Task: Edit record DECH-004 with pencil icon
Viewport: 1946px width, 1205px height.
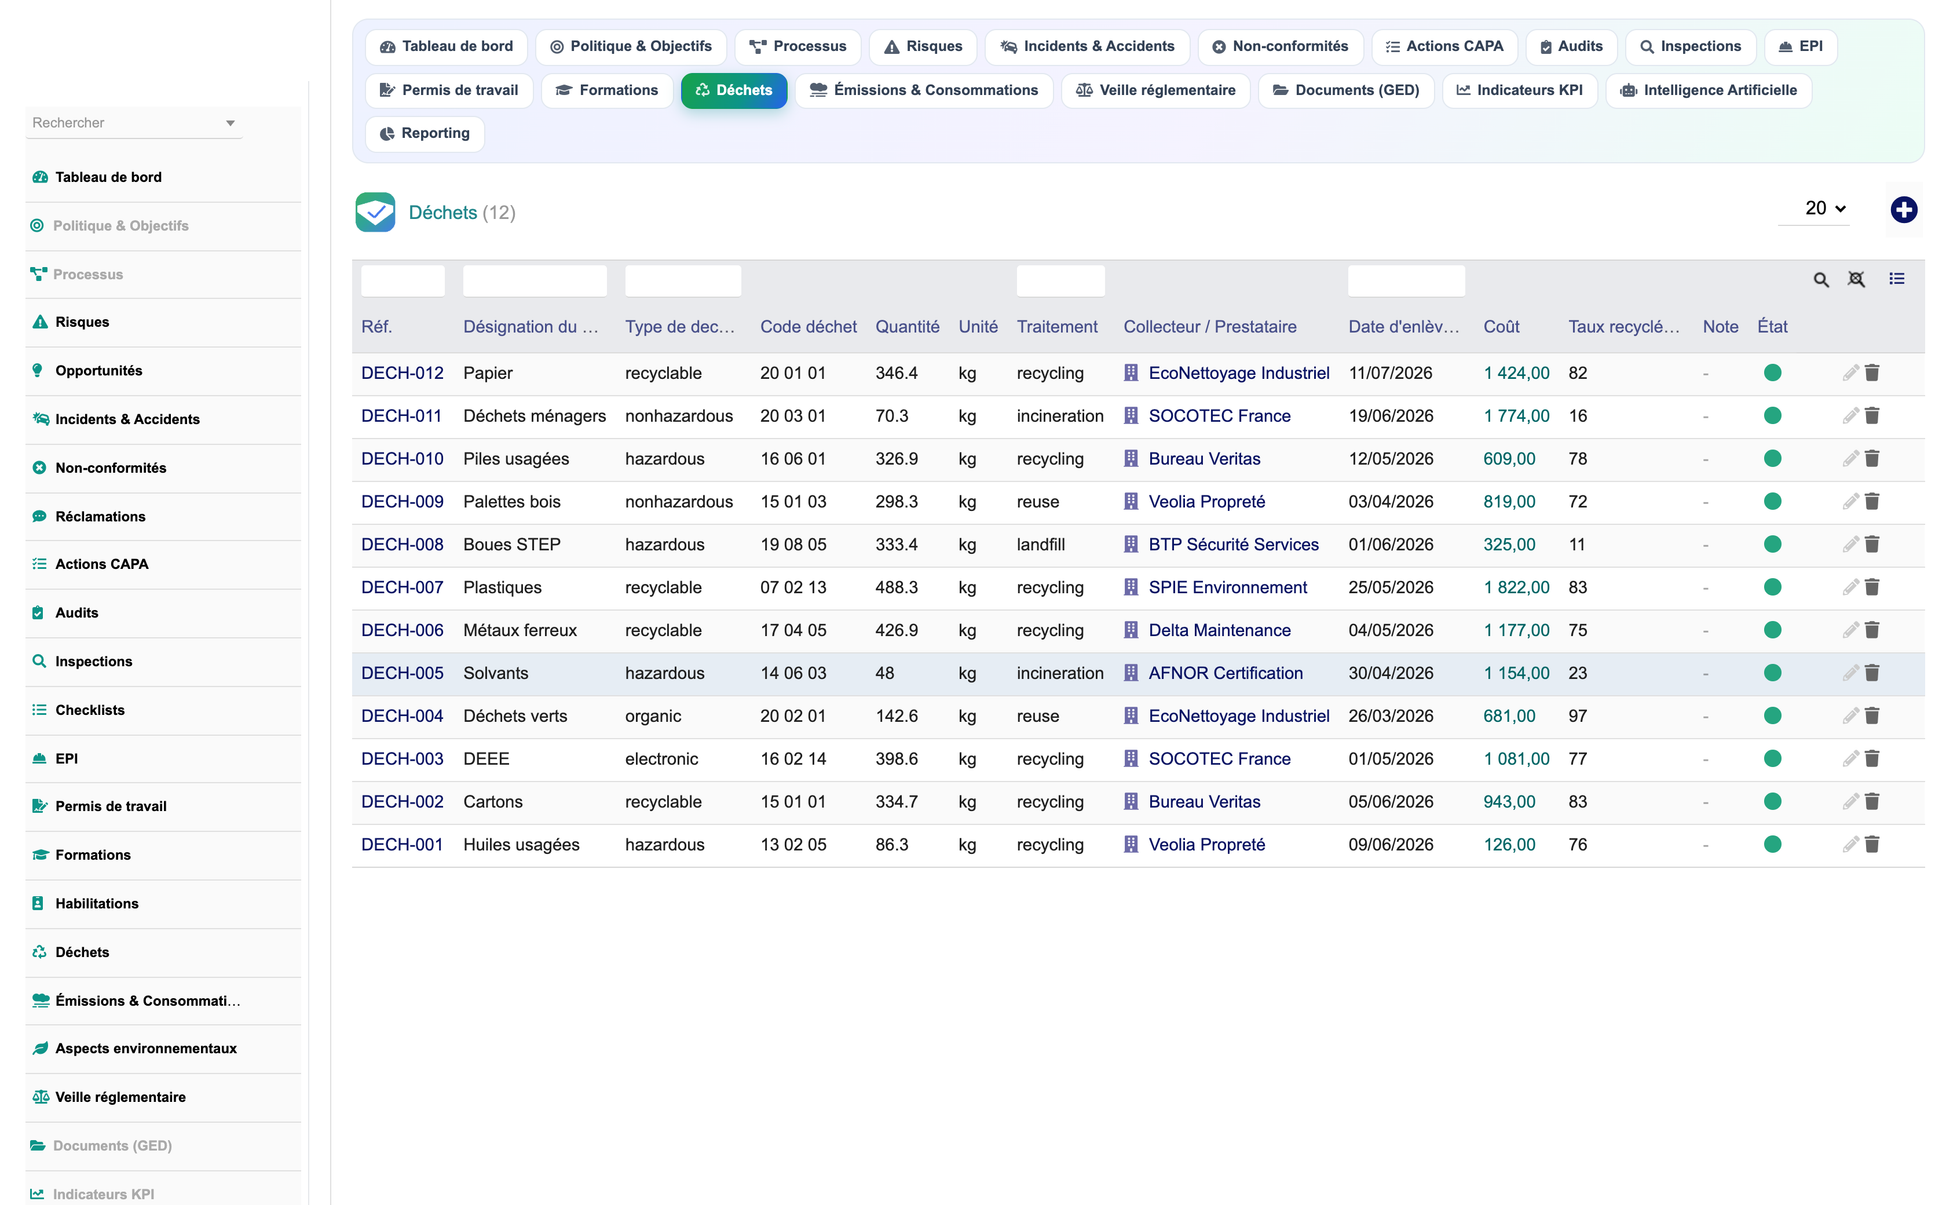Action: coord(1850,717)
